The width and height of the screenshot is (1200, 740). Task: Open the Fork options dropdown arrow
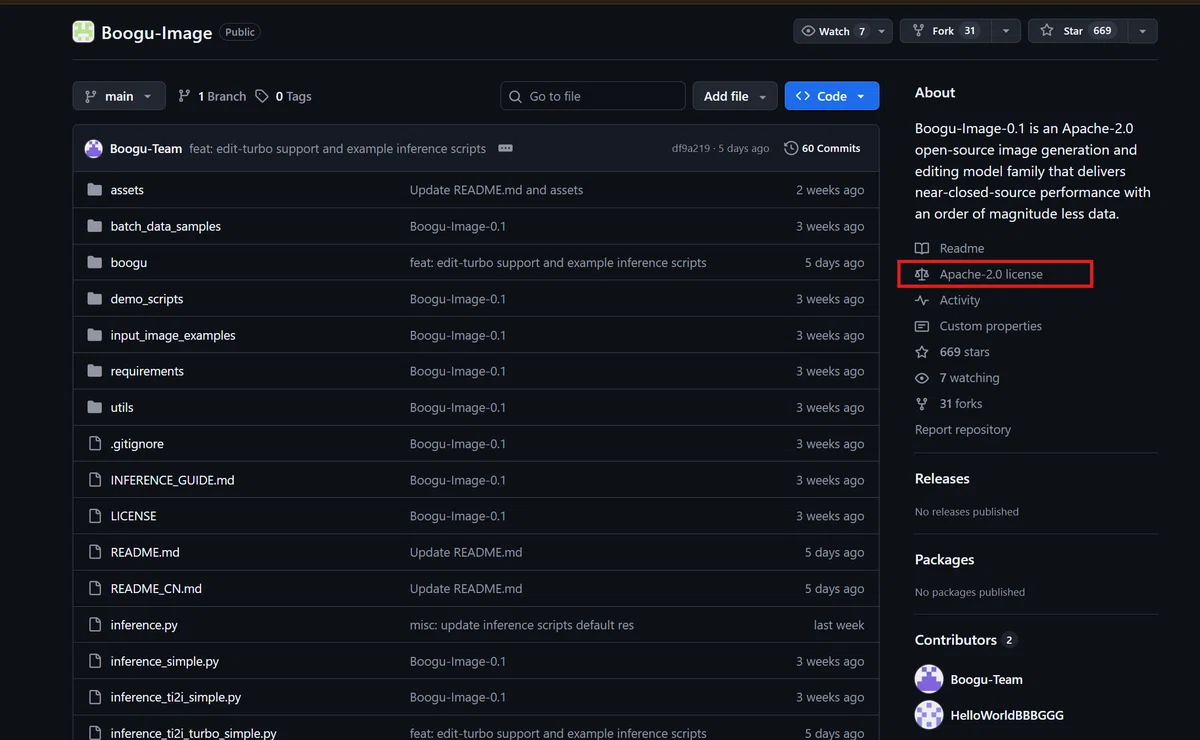coord(1007,31)
